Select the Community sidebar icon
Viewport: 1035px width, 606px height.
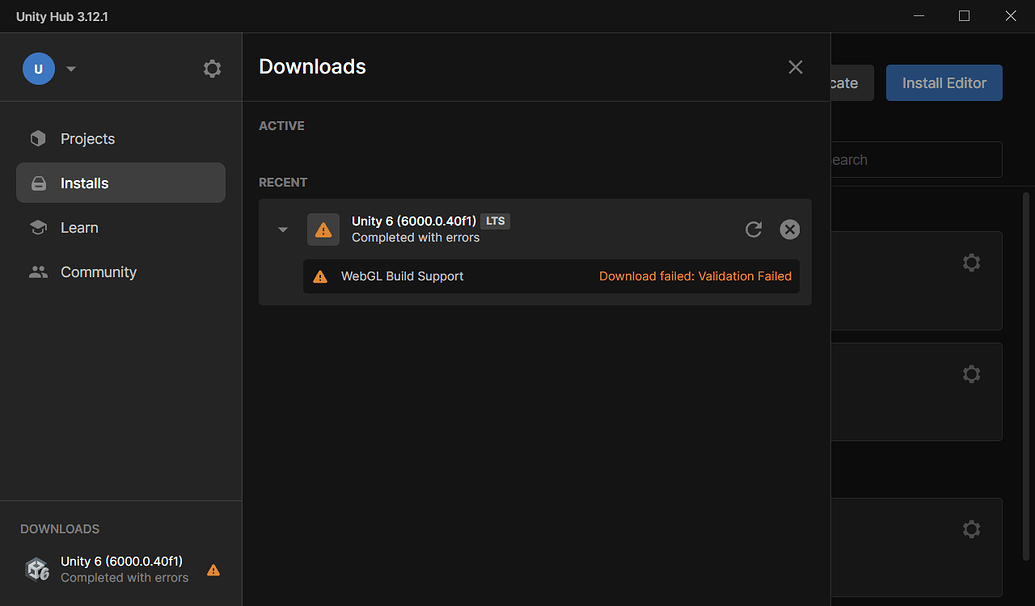pos(38,271)
